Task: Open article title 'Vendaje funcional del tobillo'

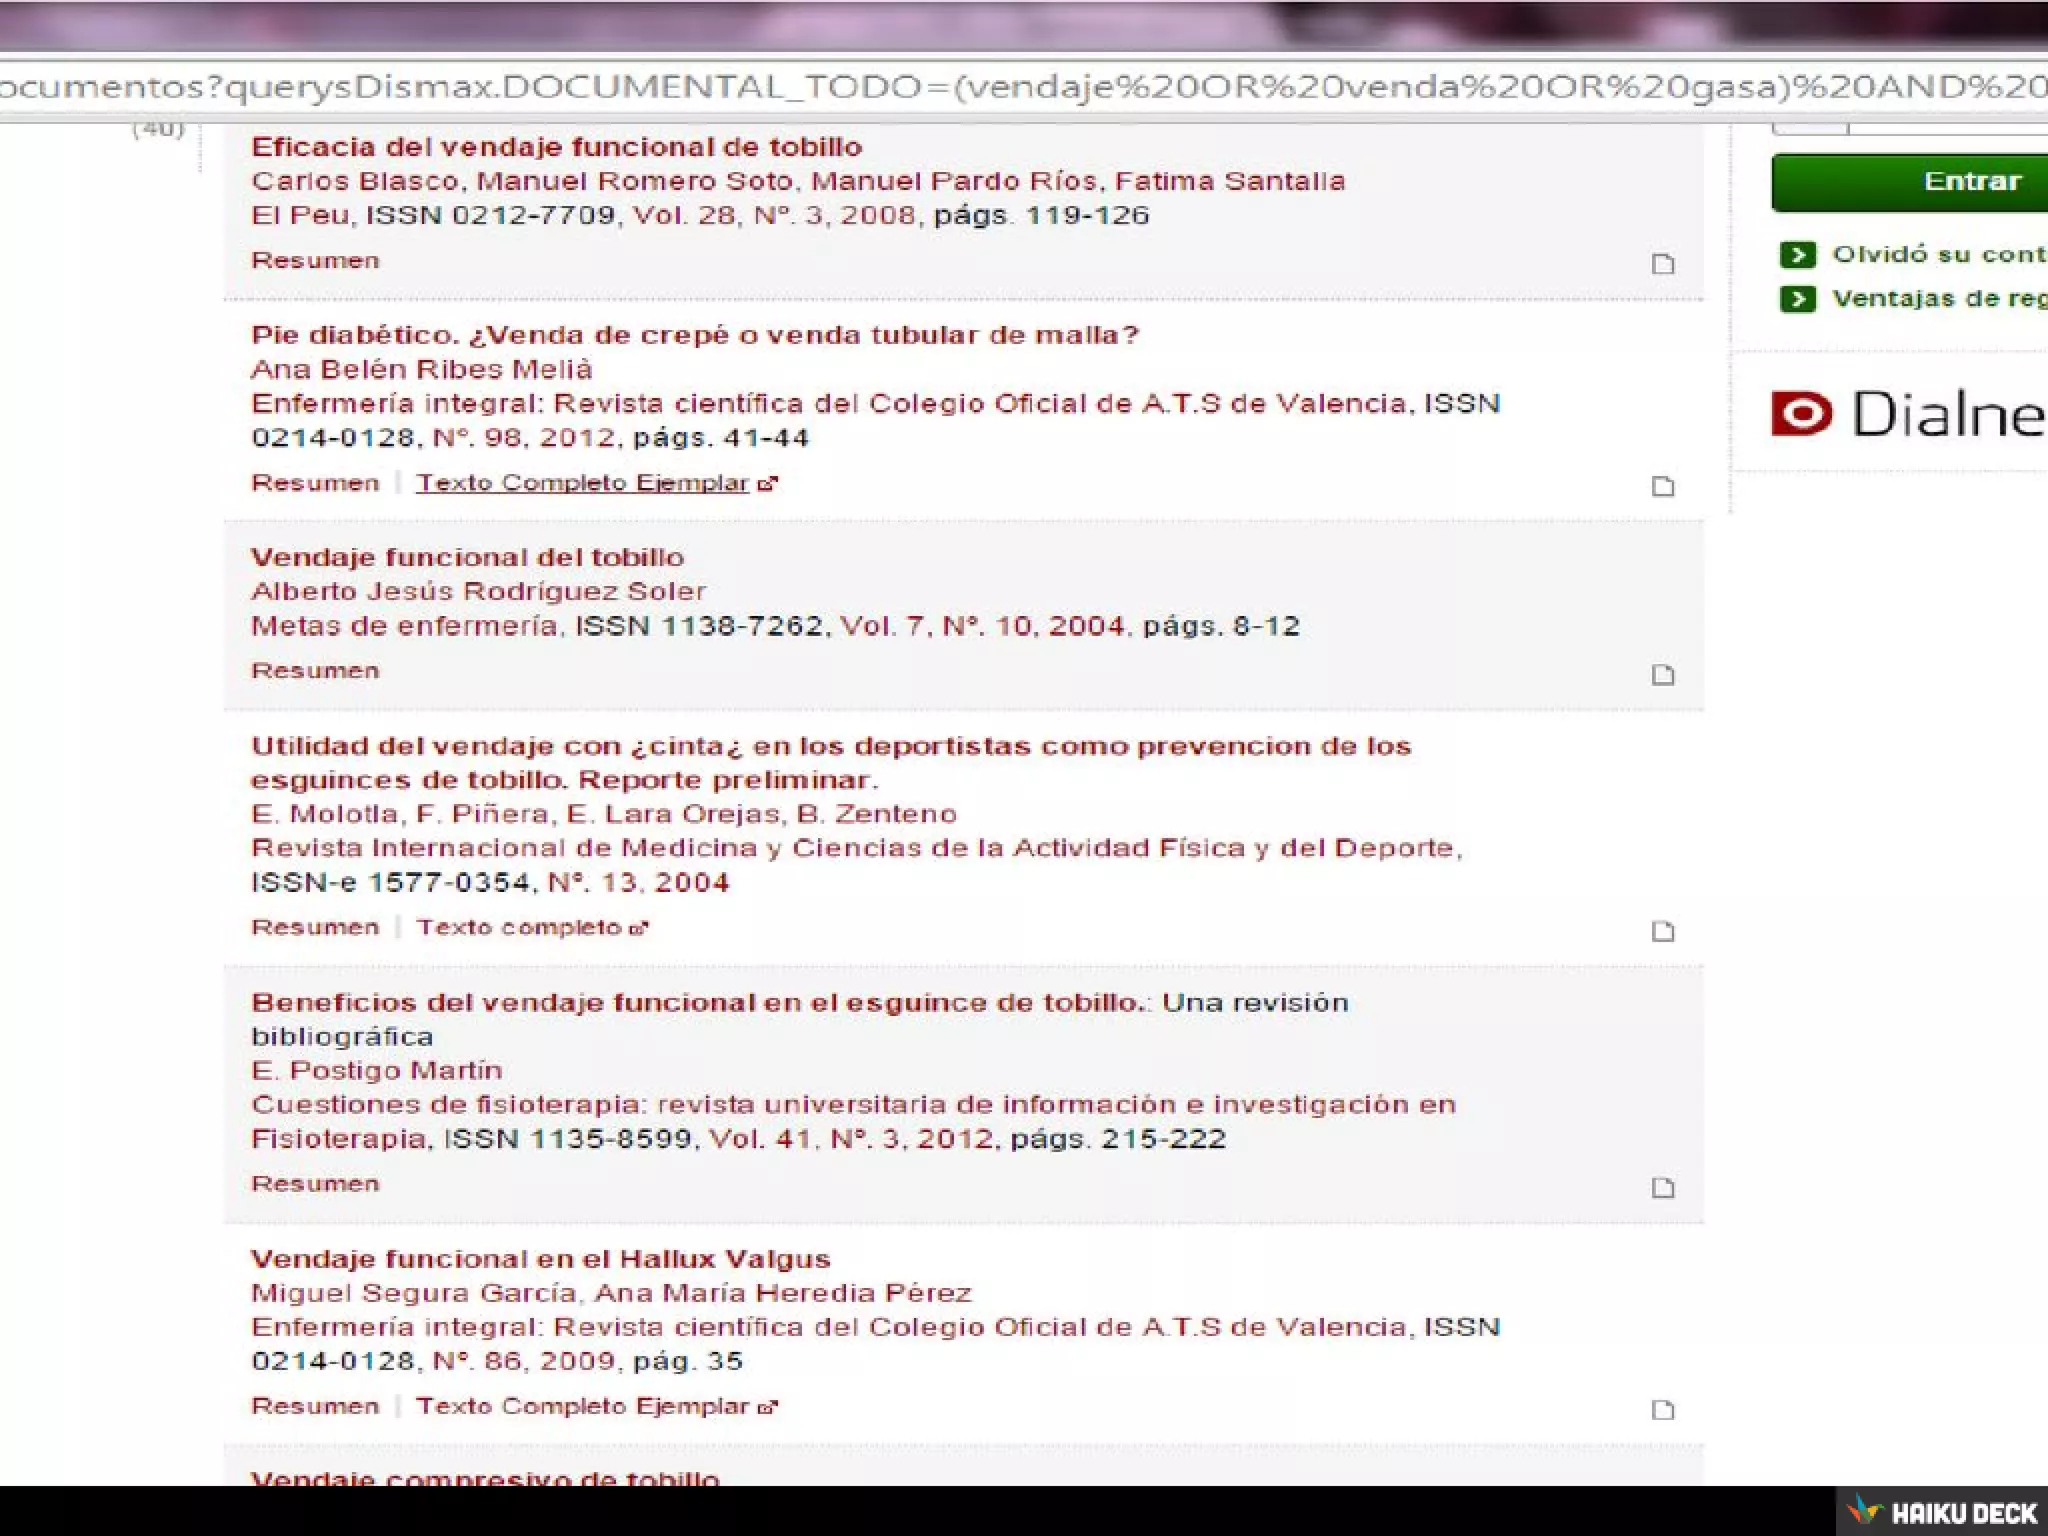Action: coord(467,557)
